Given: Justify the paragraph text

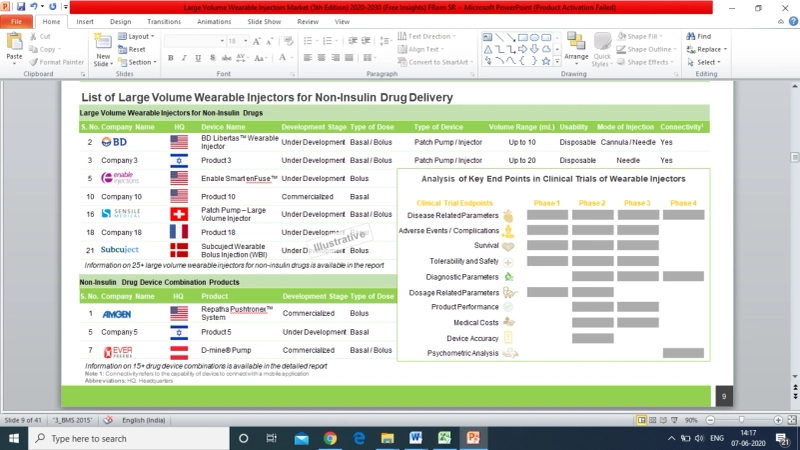Looking at the screenshot, I should 349,58.
